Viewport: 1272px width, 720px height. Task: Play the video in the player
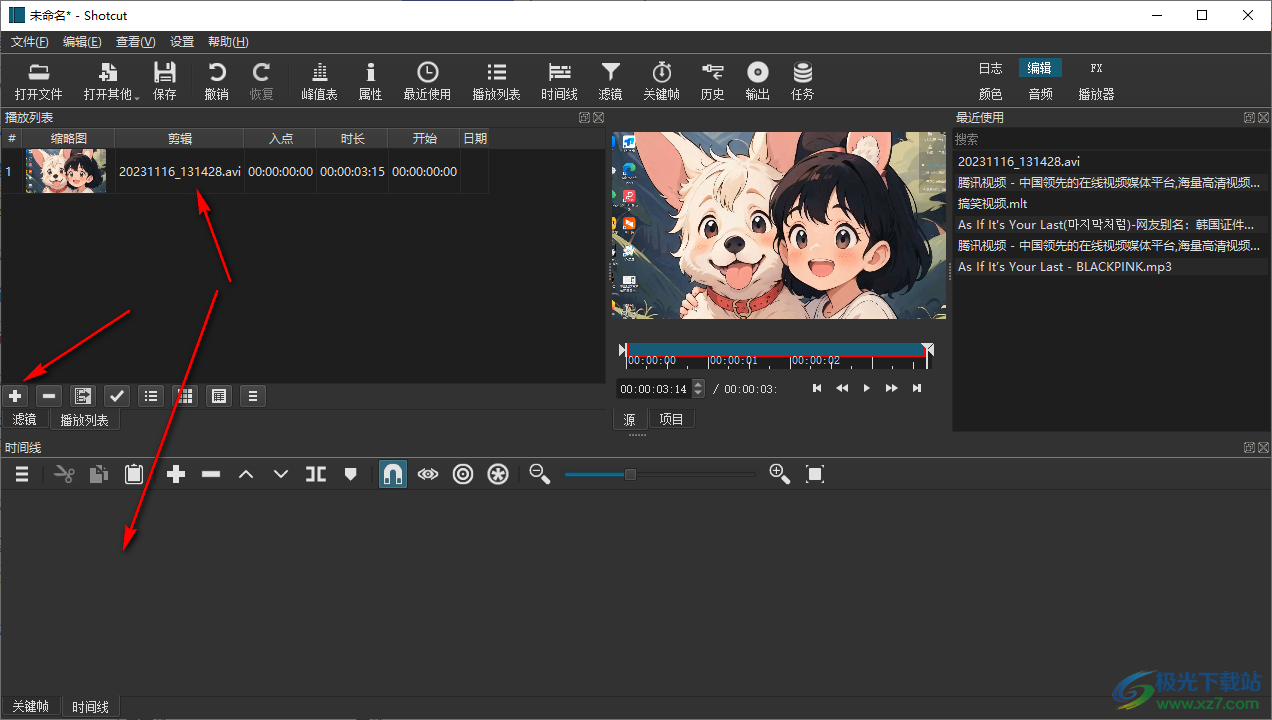[867, 388]
